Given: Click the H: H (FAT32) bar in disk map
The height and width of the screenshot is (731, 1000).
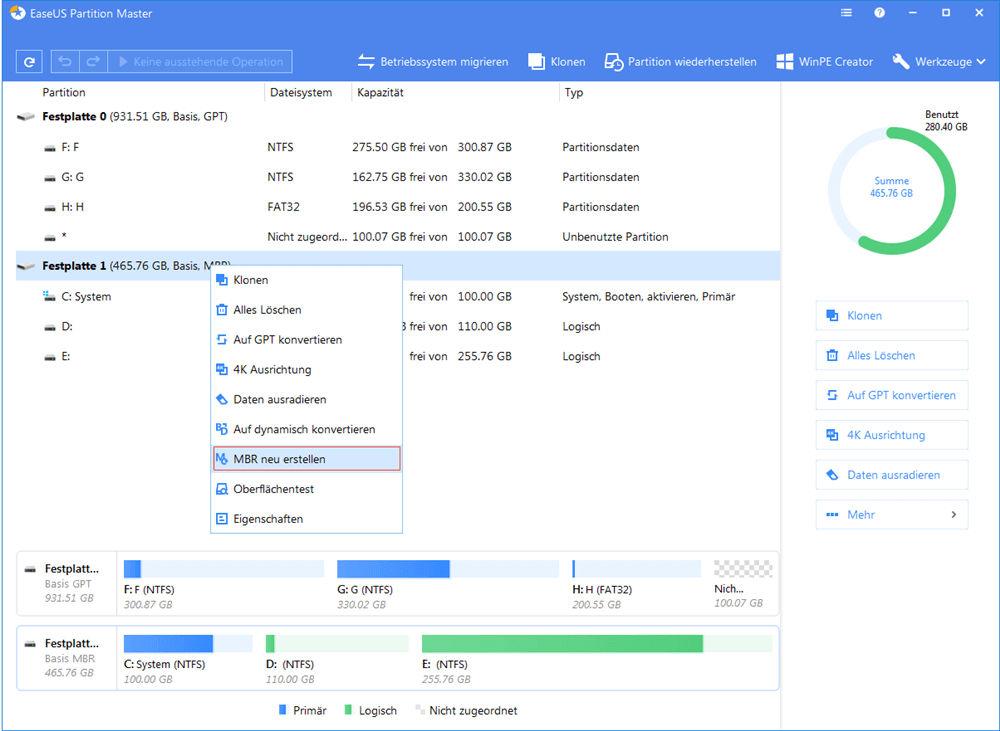Looking at the screenshot, I should click(636, 569).
